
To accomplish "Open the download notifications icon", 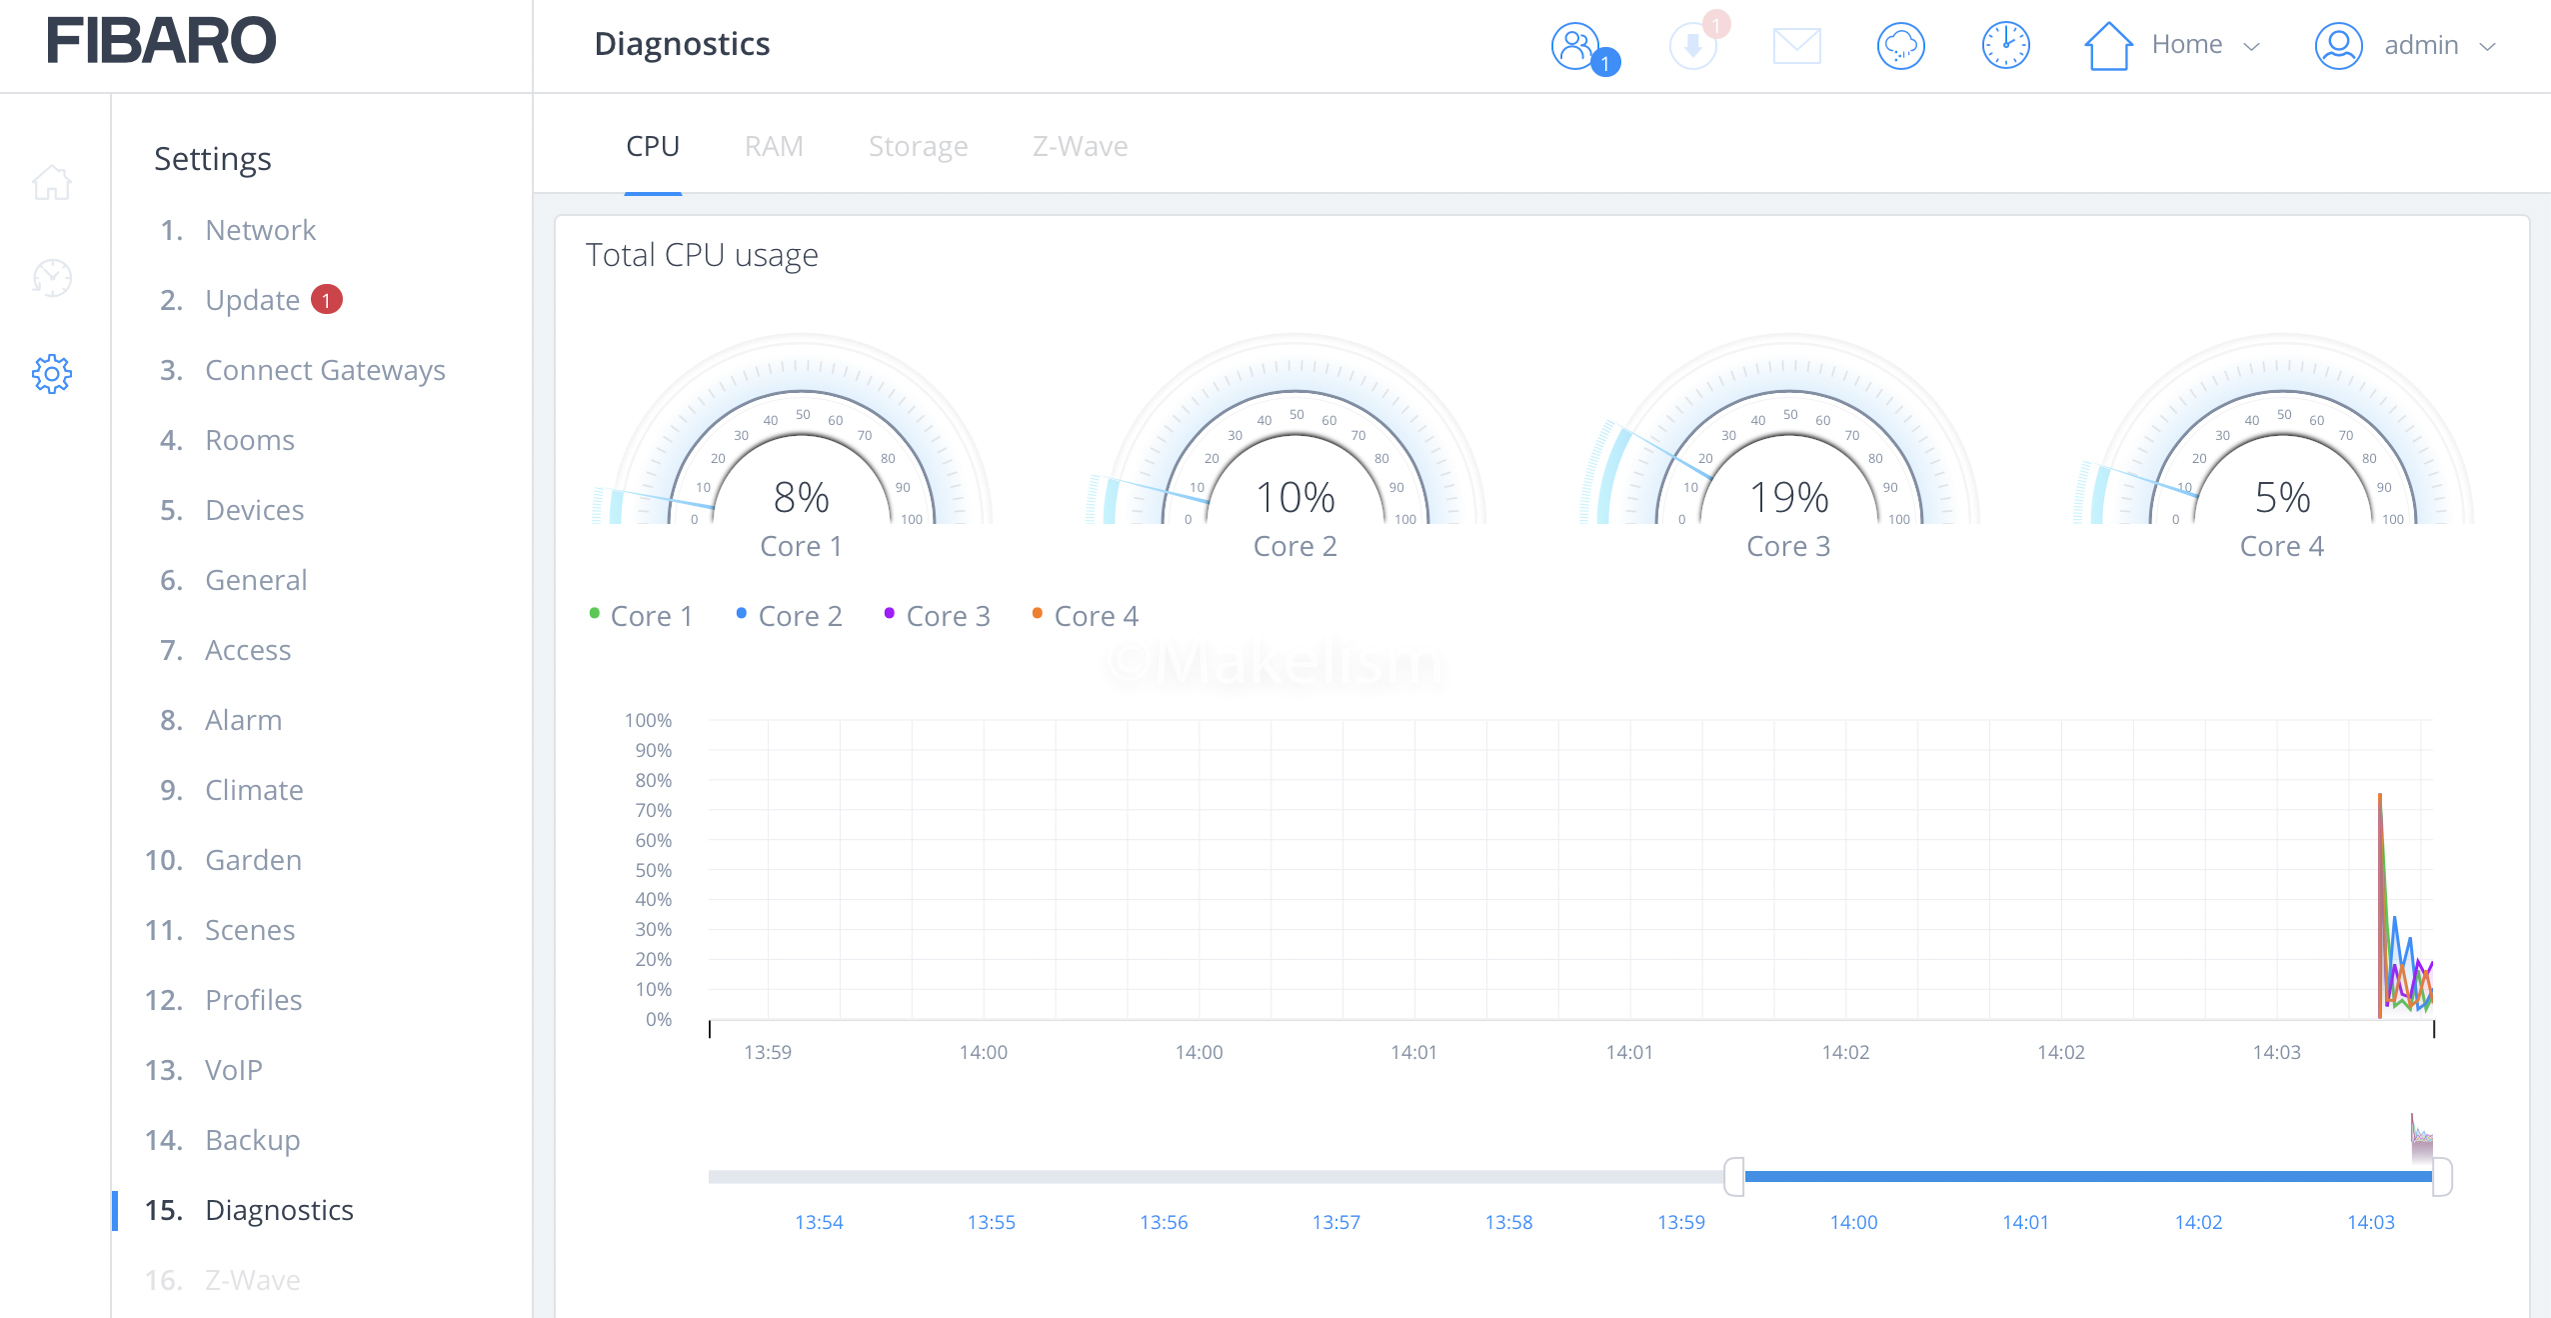I will point(1692,46).
